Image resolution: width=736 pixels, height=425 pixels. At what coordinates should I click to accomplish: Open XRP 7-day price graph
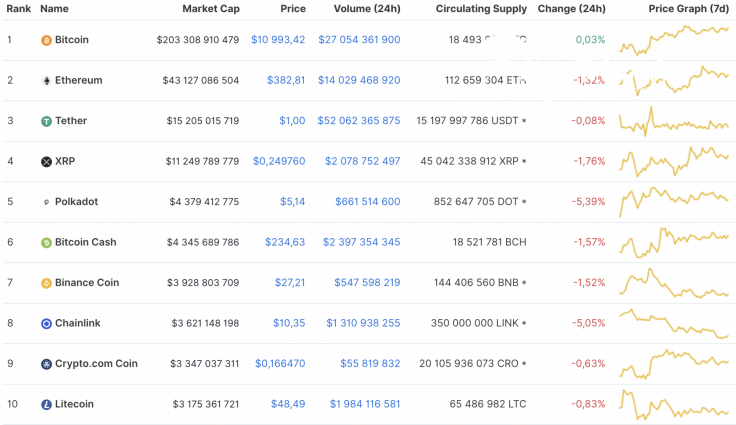(674, 162)
